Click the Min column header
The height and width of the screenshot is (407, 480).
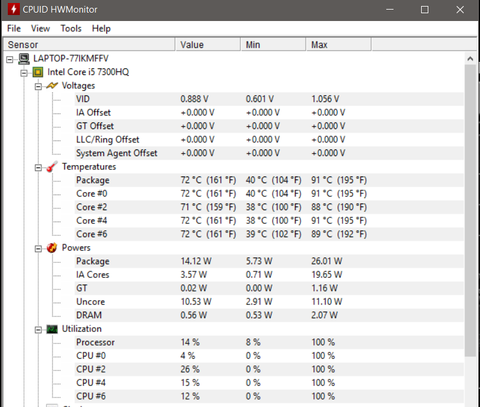pos(273,45)
